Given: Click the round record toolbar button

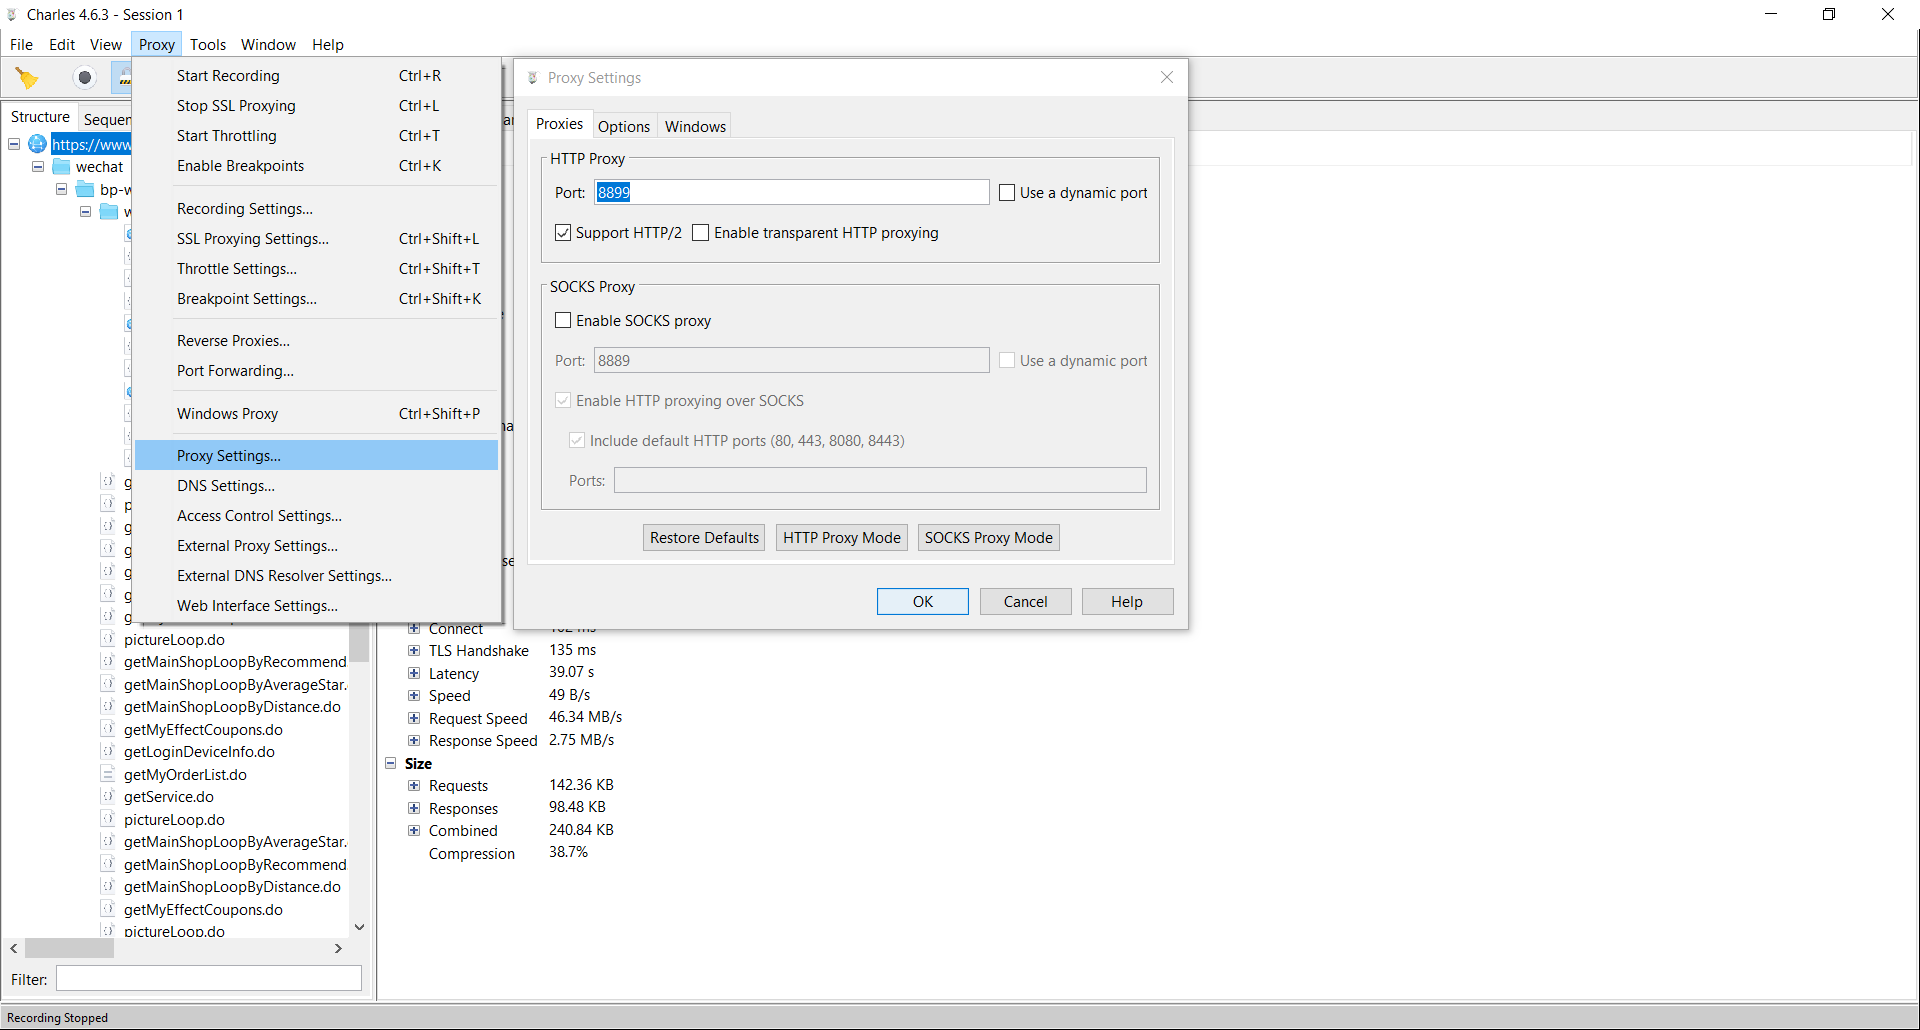Looking at the screenshot, I should (x=85, y=78).
